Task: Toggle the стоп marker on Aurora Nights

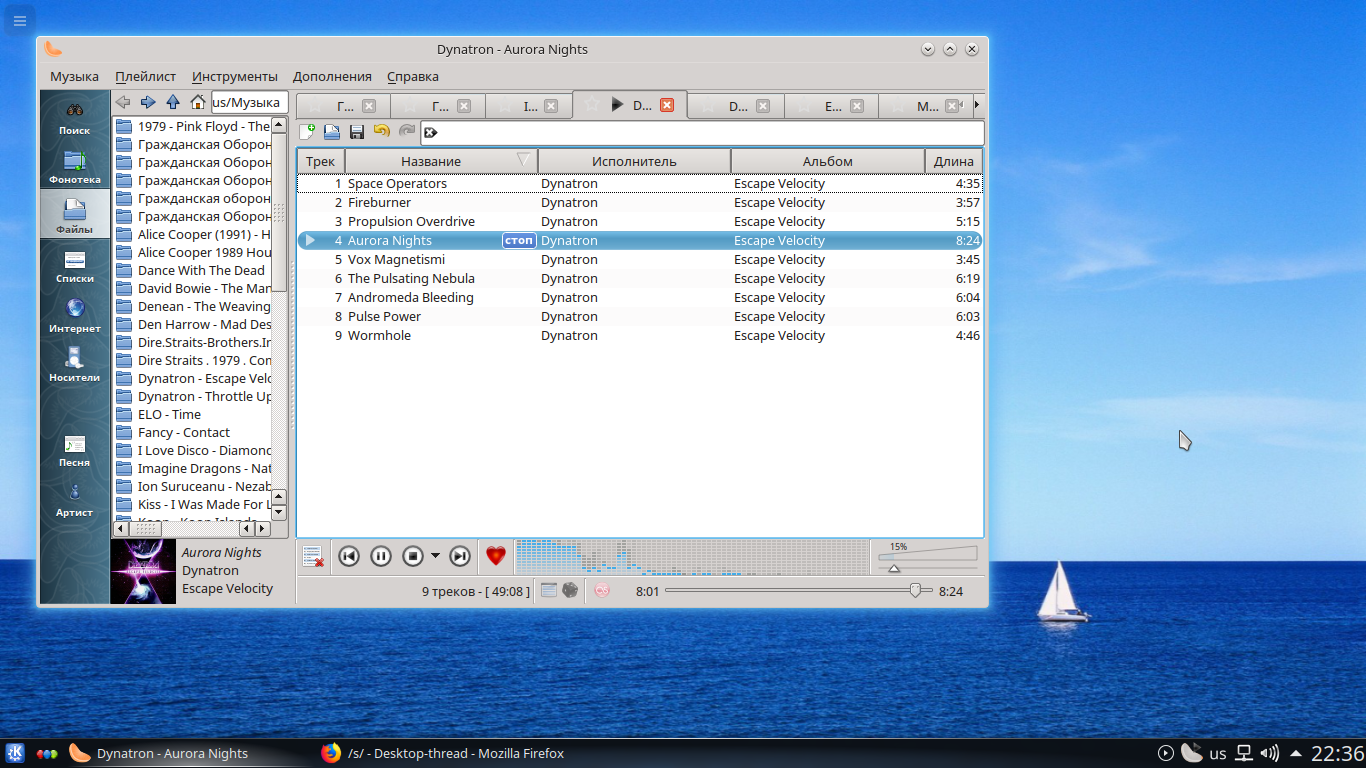Action: [518, 240]
